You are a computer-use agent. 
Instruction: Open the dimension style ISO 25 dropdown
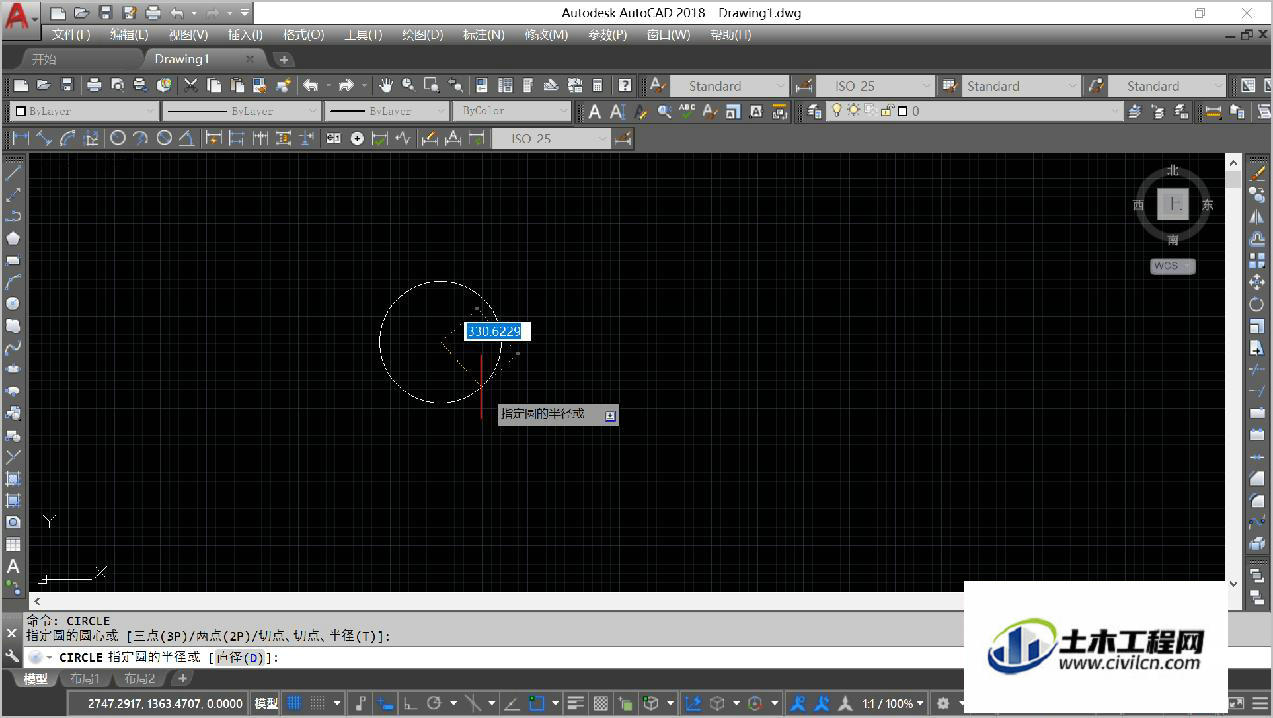[875, 86]
